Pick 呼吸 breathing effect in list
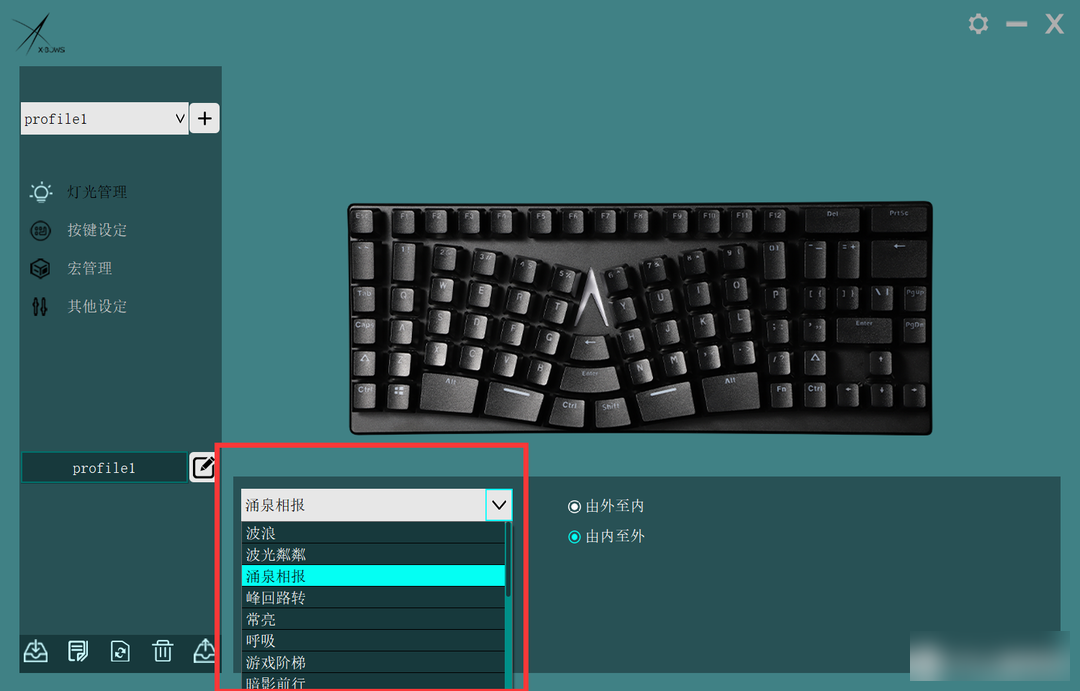The image size is (1080, 691). point(373,641)
